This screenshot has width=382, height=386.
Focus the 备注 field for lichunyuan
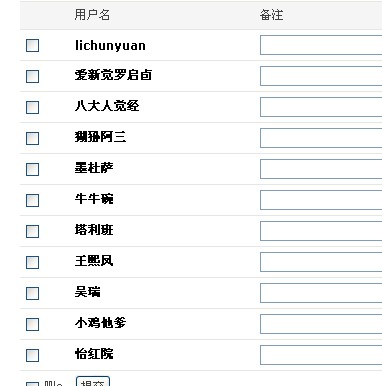click(321, 45)
